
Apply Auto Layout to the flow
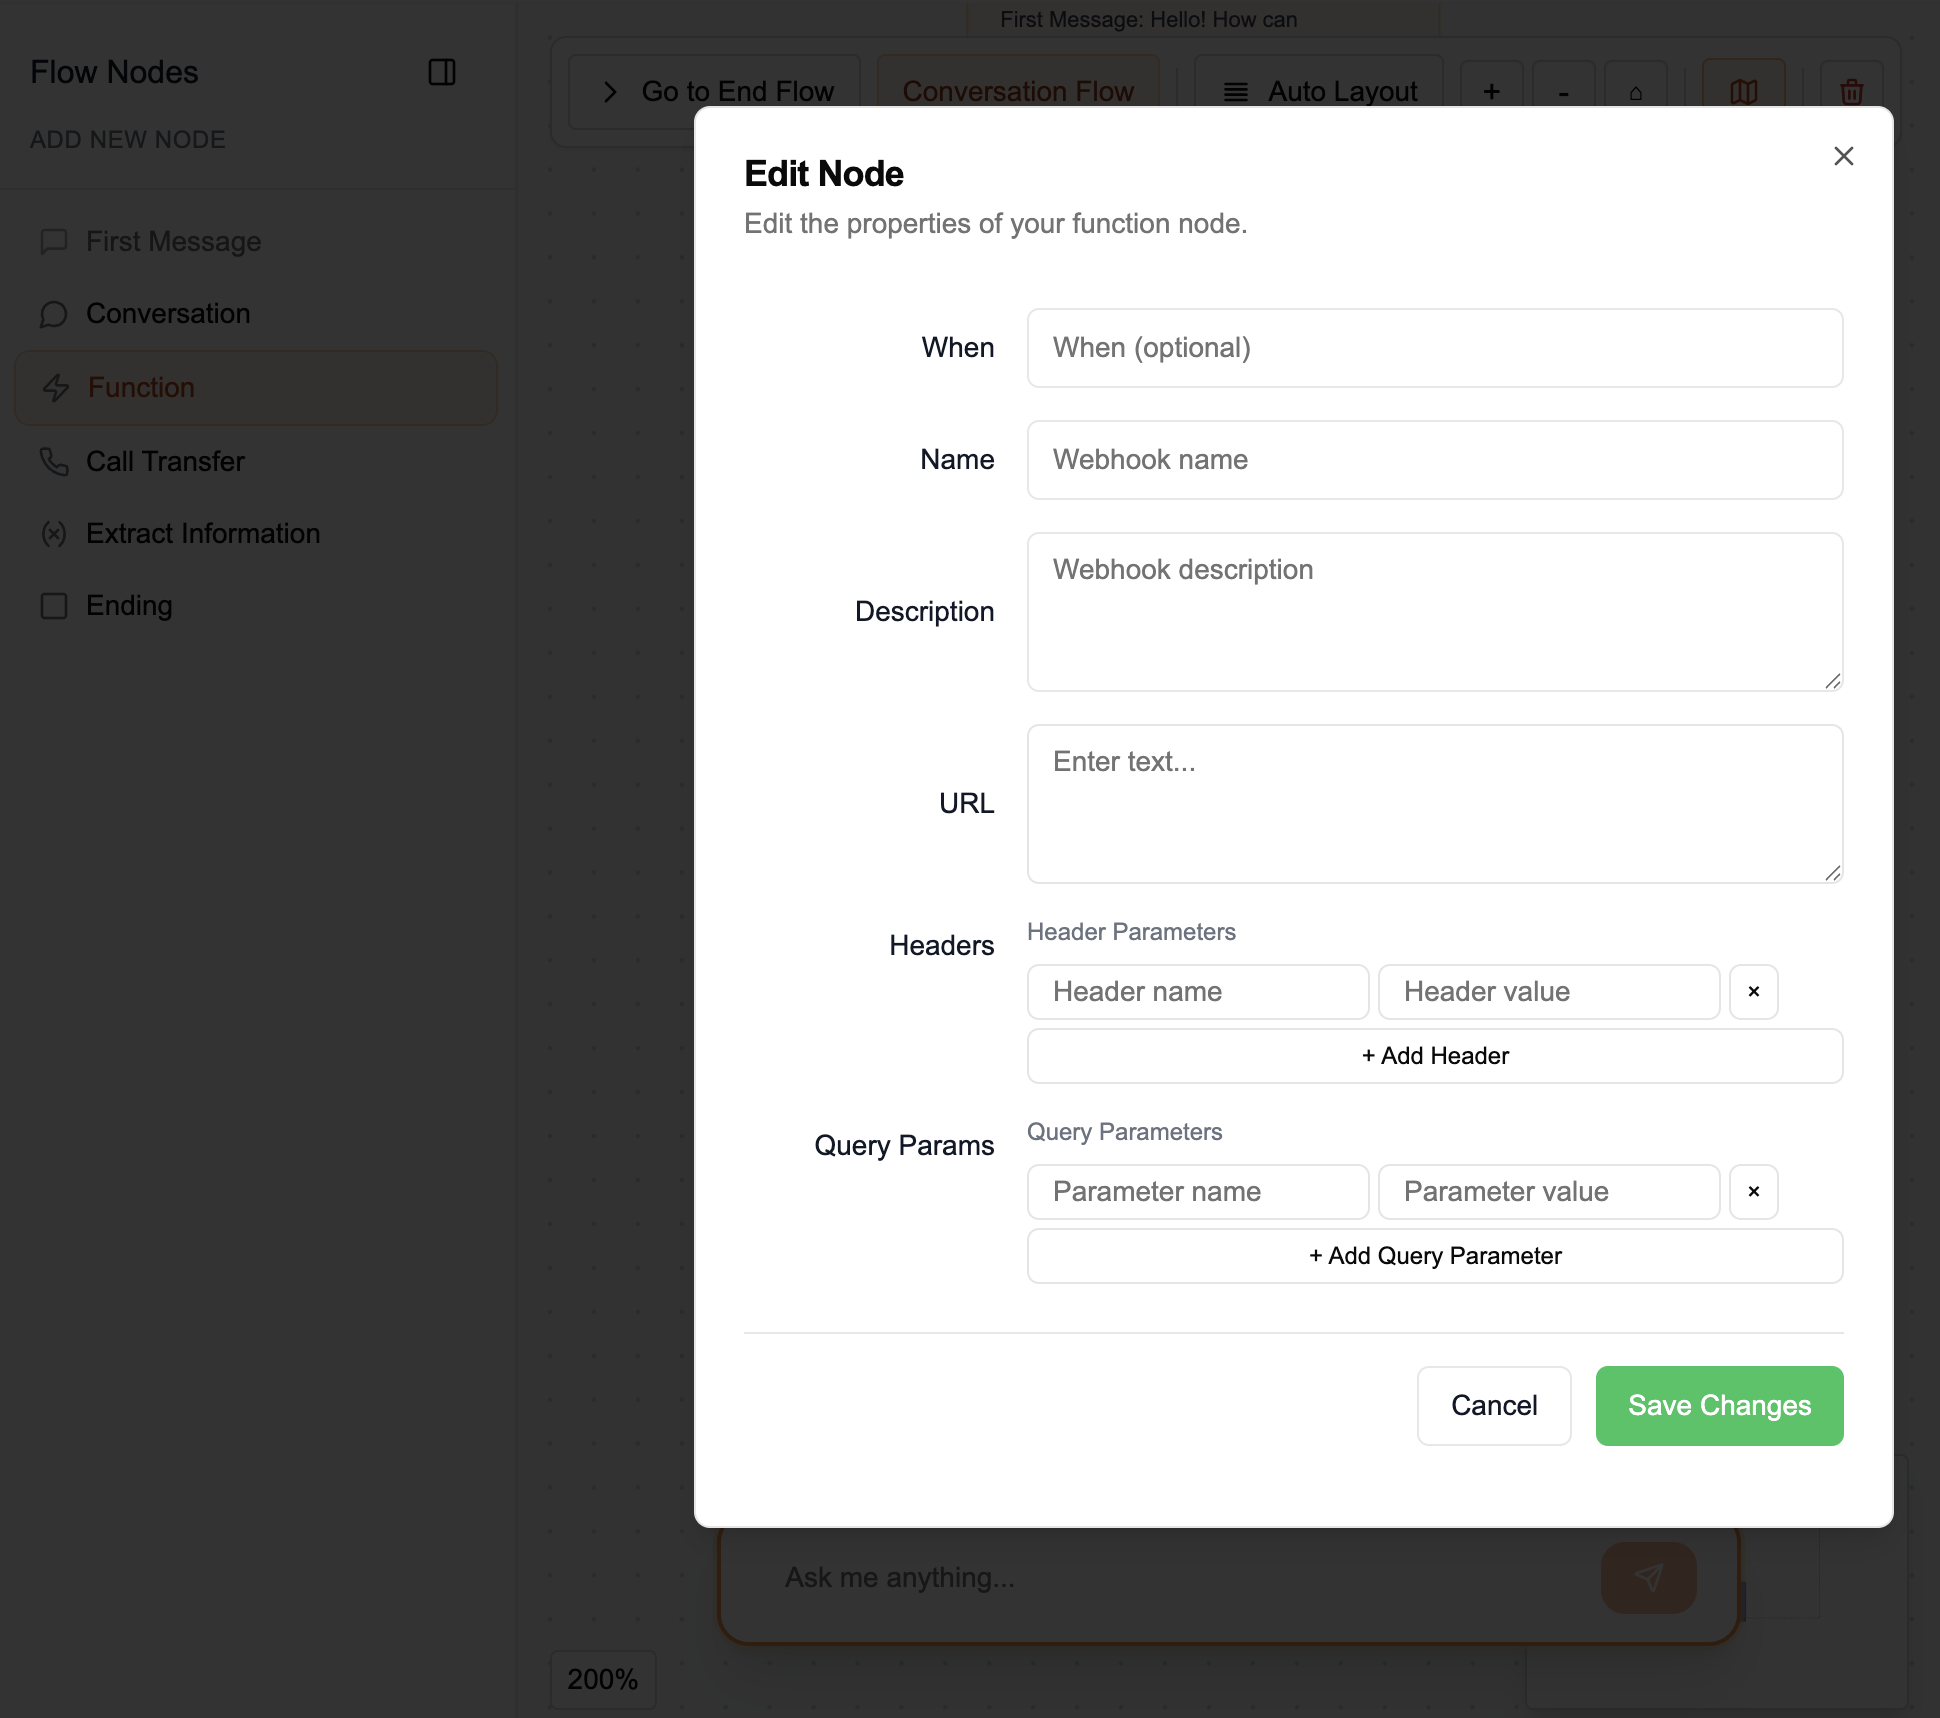1319,91
